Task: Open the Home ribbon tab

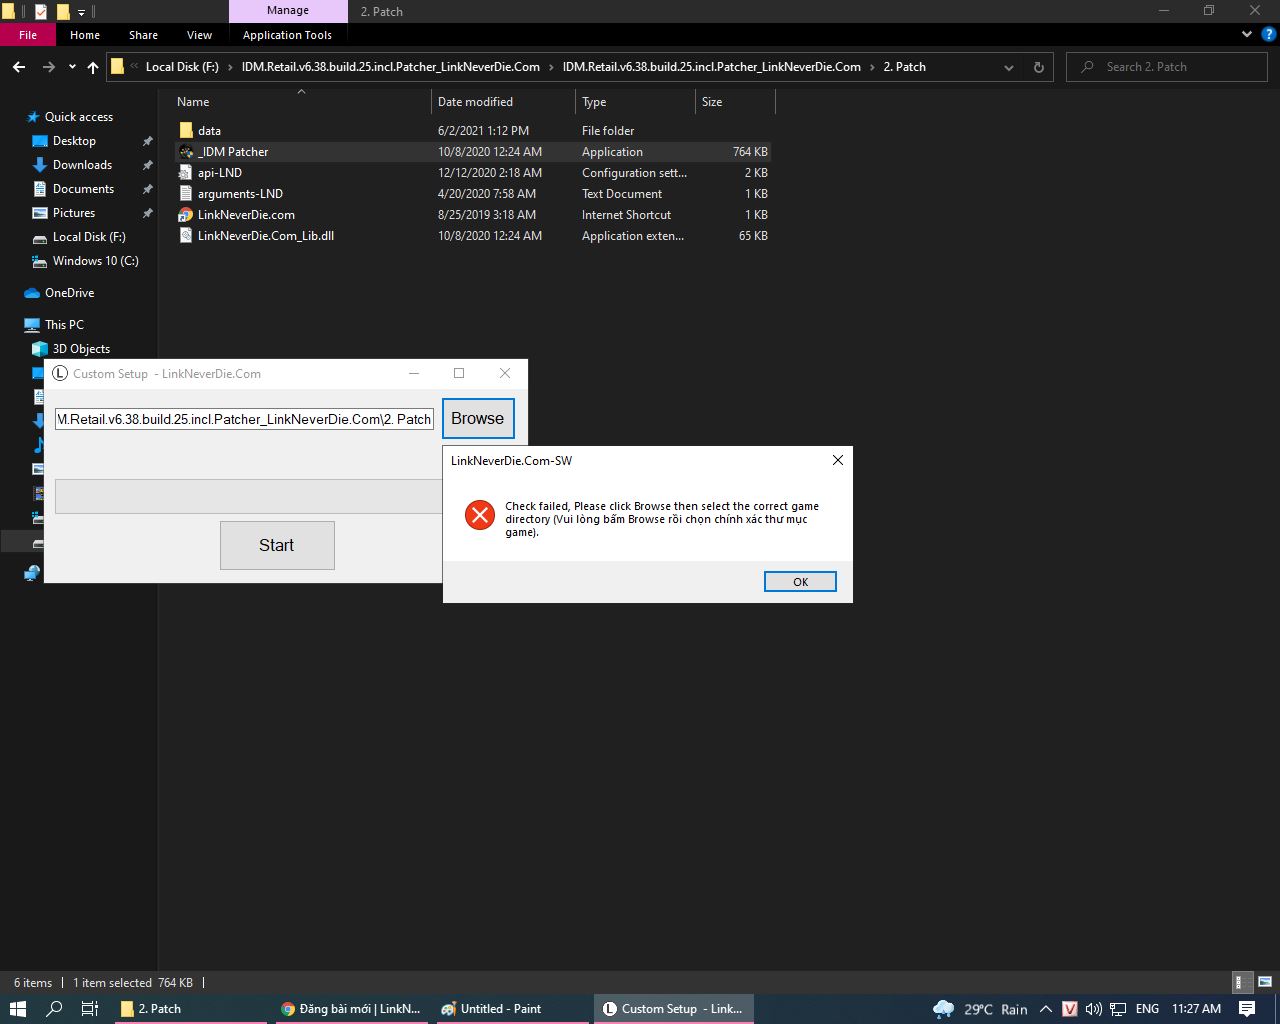Action: point(85,35)
